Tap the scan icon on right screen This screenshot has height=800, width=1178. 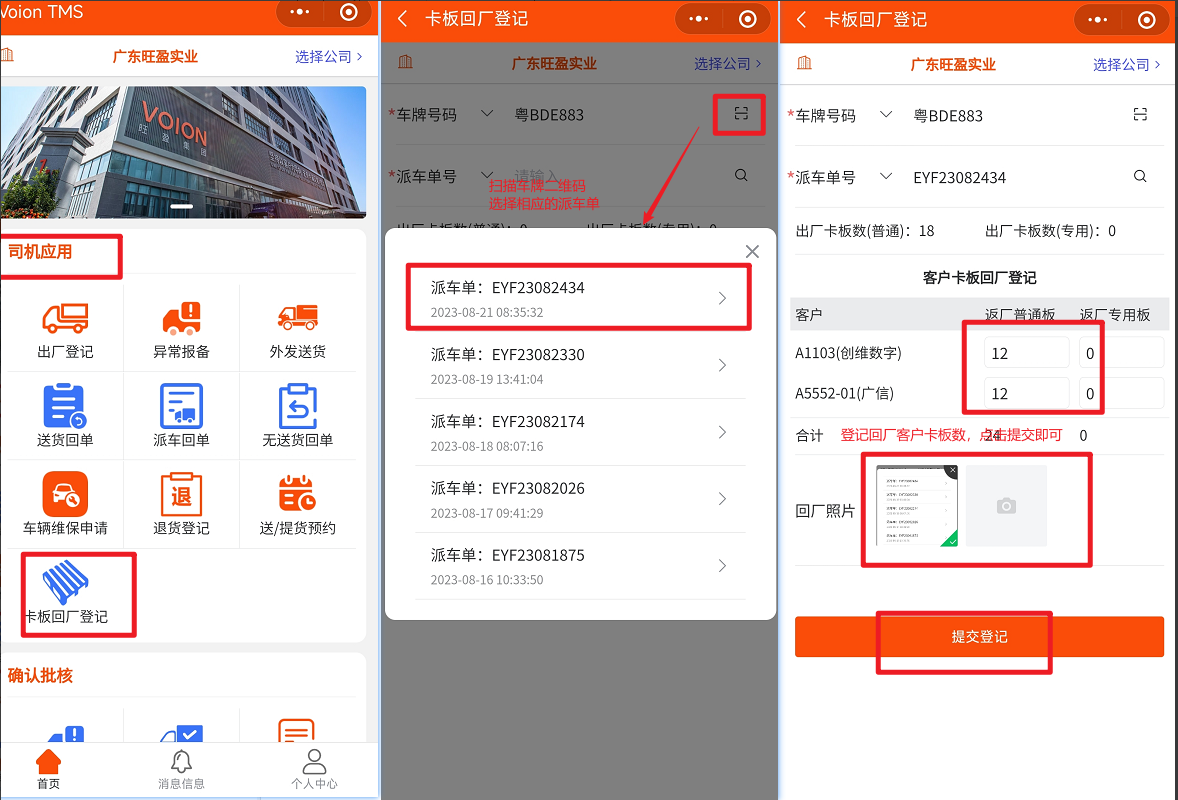click(1140, 114)
